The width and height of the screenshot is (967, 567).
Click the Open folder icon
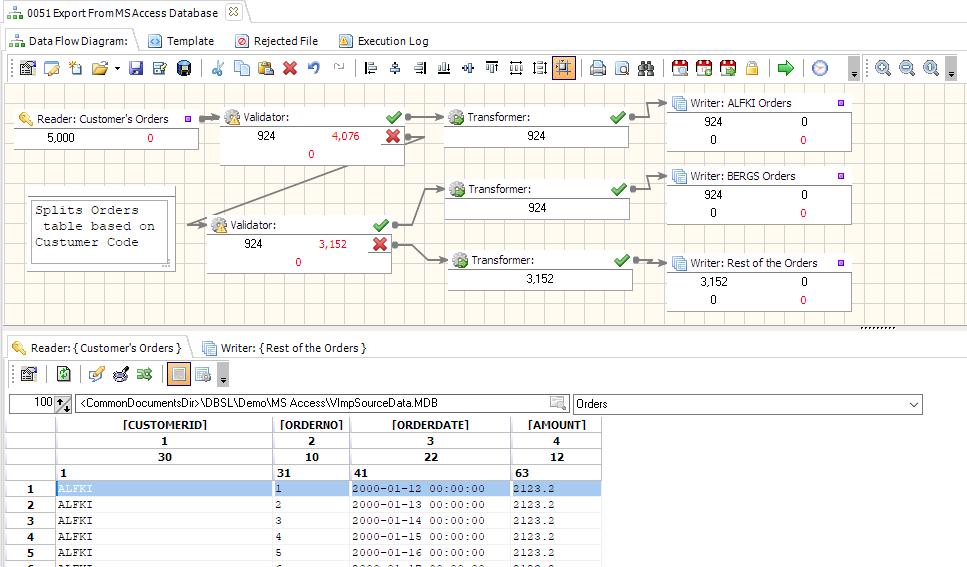pyautogui.click(x=99, y=68)
